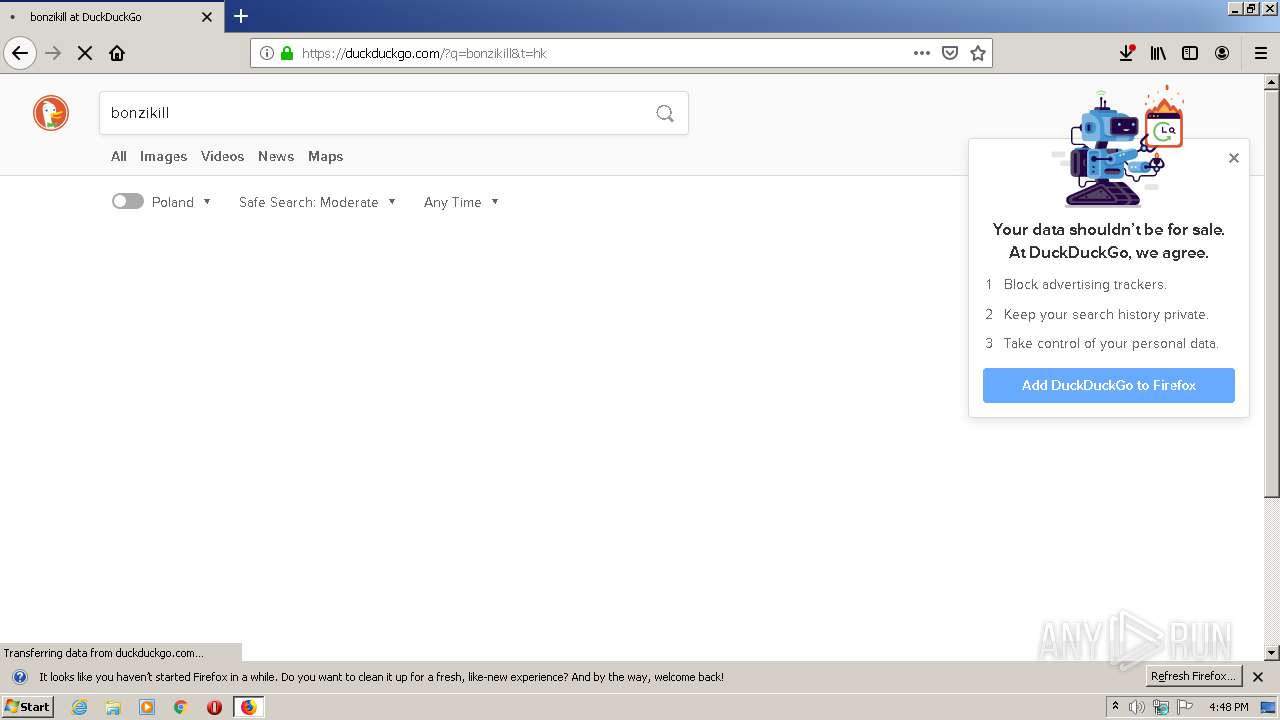The image size is (1280, 720).
Task: Open the downloads panel
Action: point(1126,53)
